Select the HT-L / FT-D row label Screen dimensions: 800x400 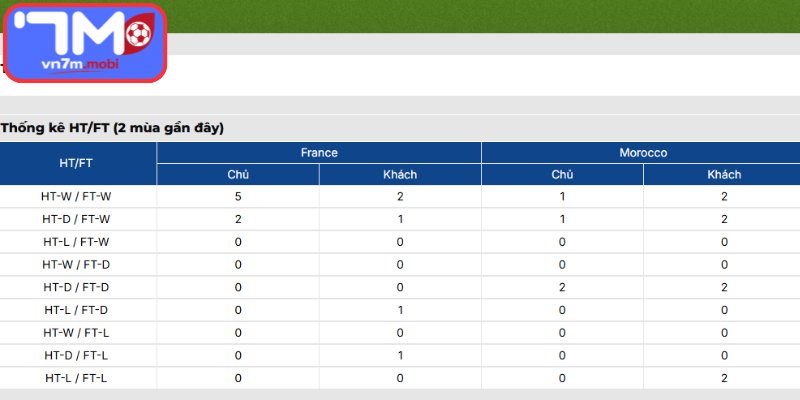(76, 310)
